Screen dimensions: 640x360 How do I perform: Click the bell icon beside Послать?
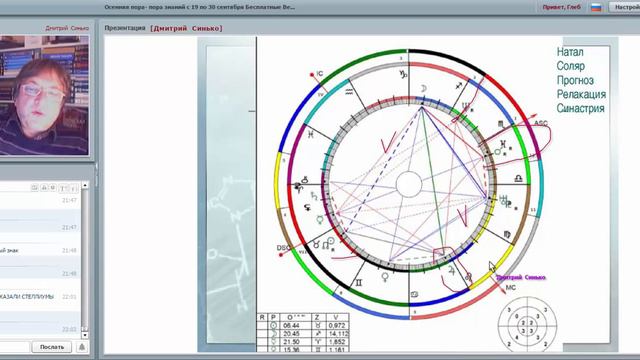(82, 347)
